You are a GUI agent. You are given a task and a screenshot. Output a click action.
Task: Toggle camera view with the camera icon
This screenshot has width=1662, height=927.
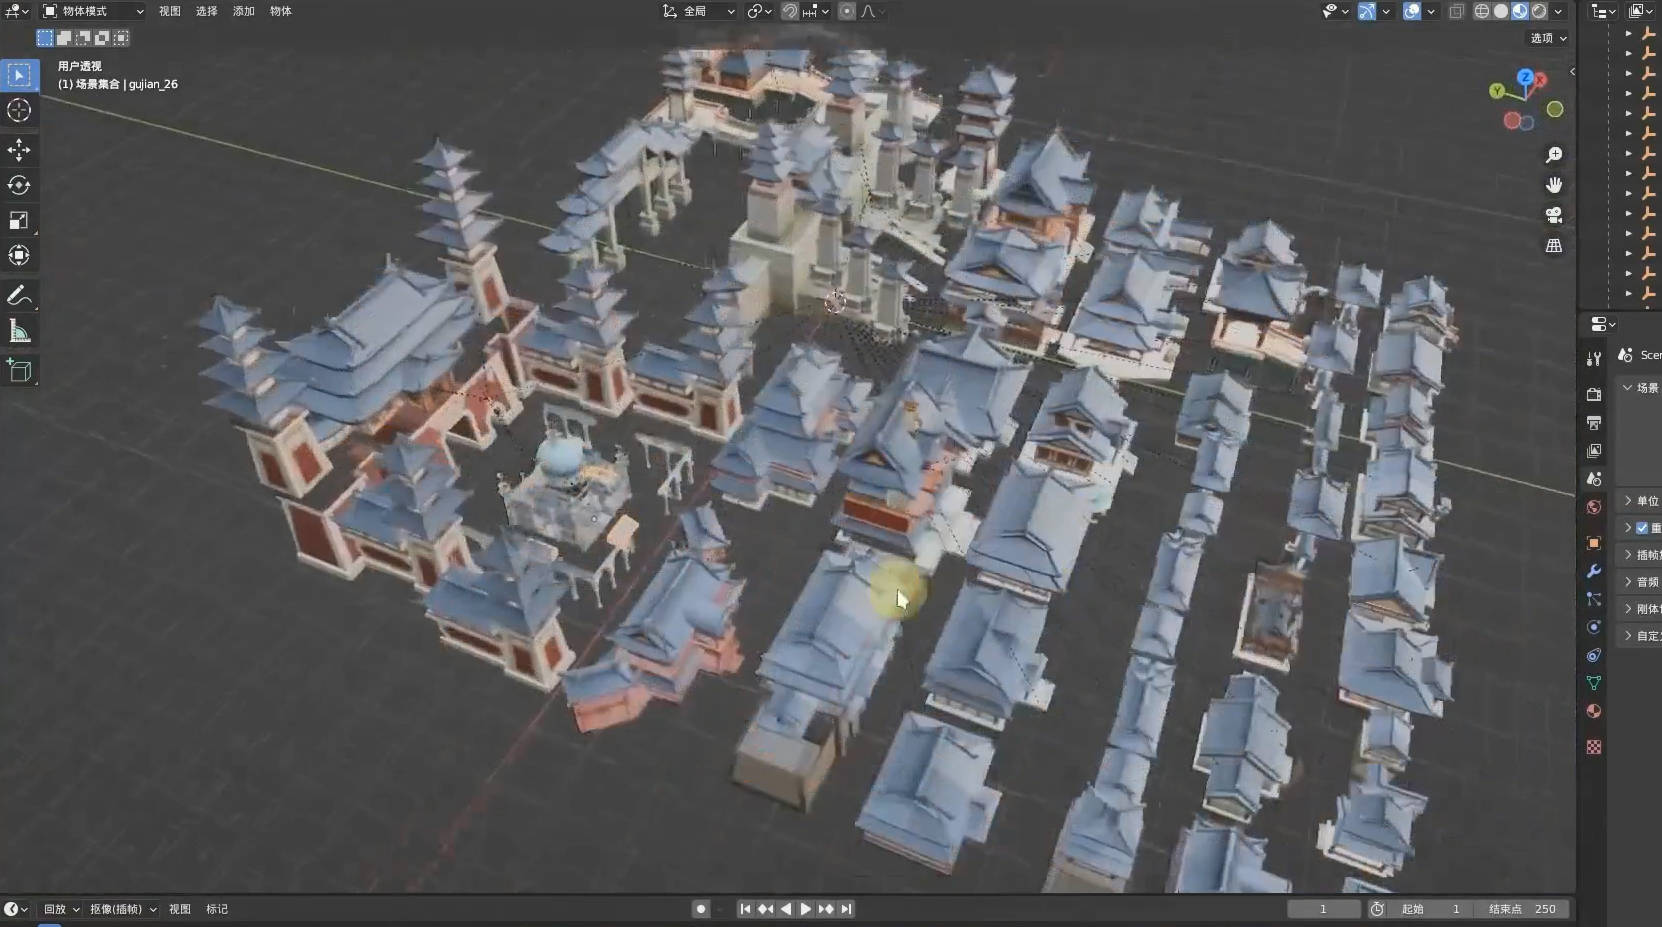(x=1553, y=215)
